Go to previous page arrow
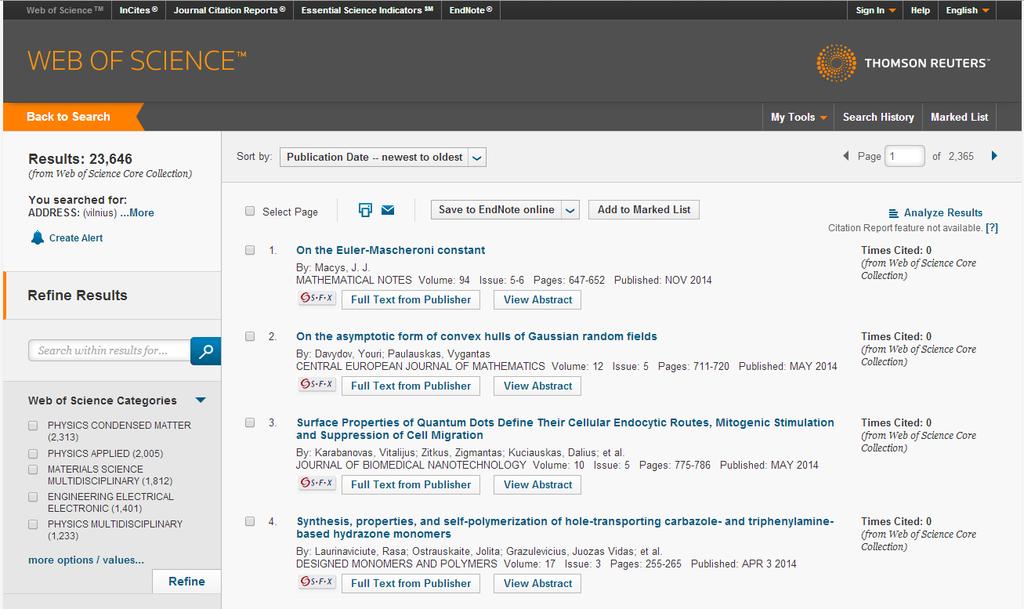Viewport: 1024px width, 609px height. (x=846, y=155)
